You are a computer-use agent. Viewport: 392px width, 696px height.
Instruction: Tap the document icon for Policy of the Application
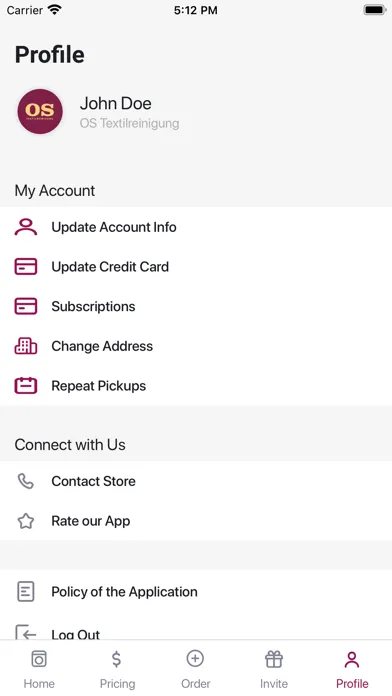[x=26, y=592]
